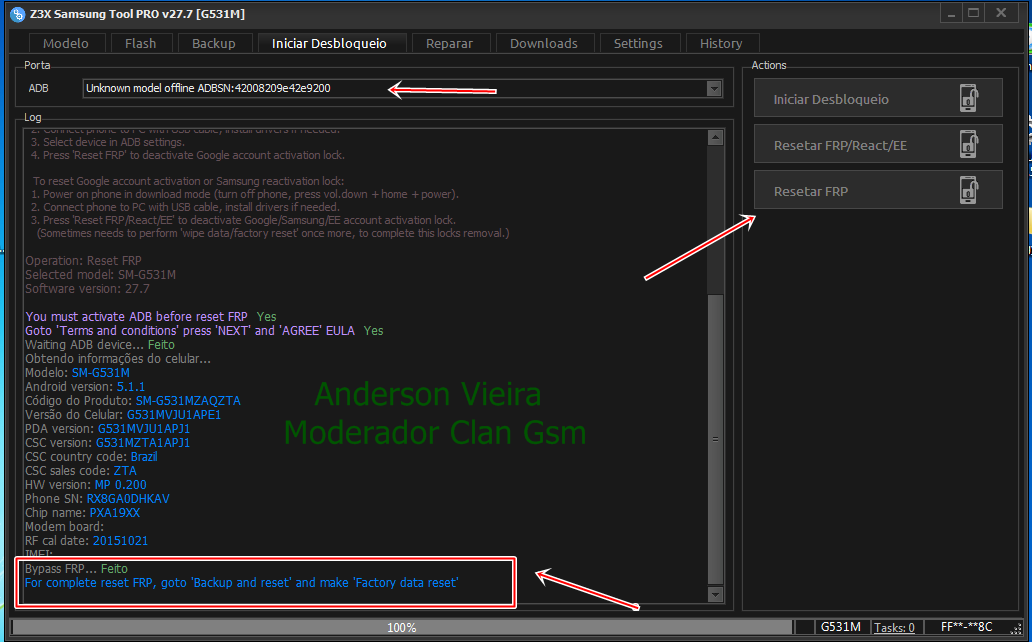The height and width of the screenshot is (642, 1032).
Task: Click the Resetar FRP/React/EE button
Action: 878,144
